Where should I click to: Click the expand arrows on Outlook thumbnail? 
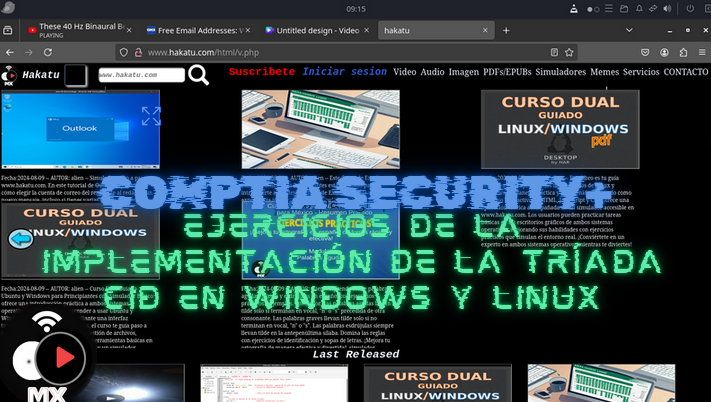[151, 116]
